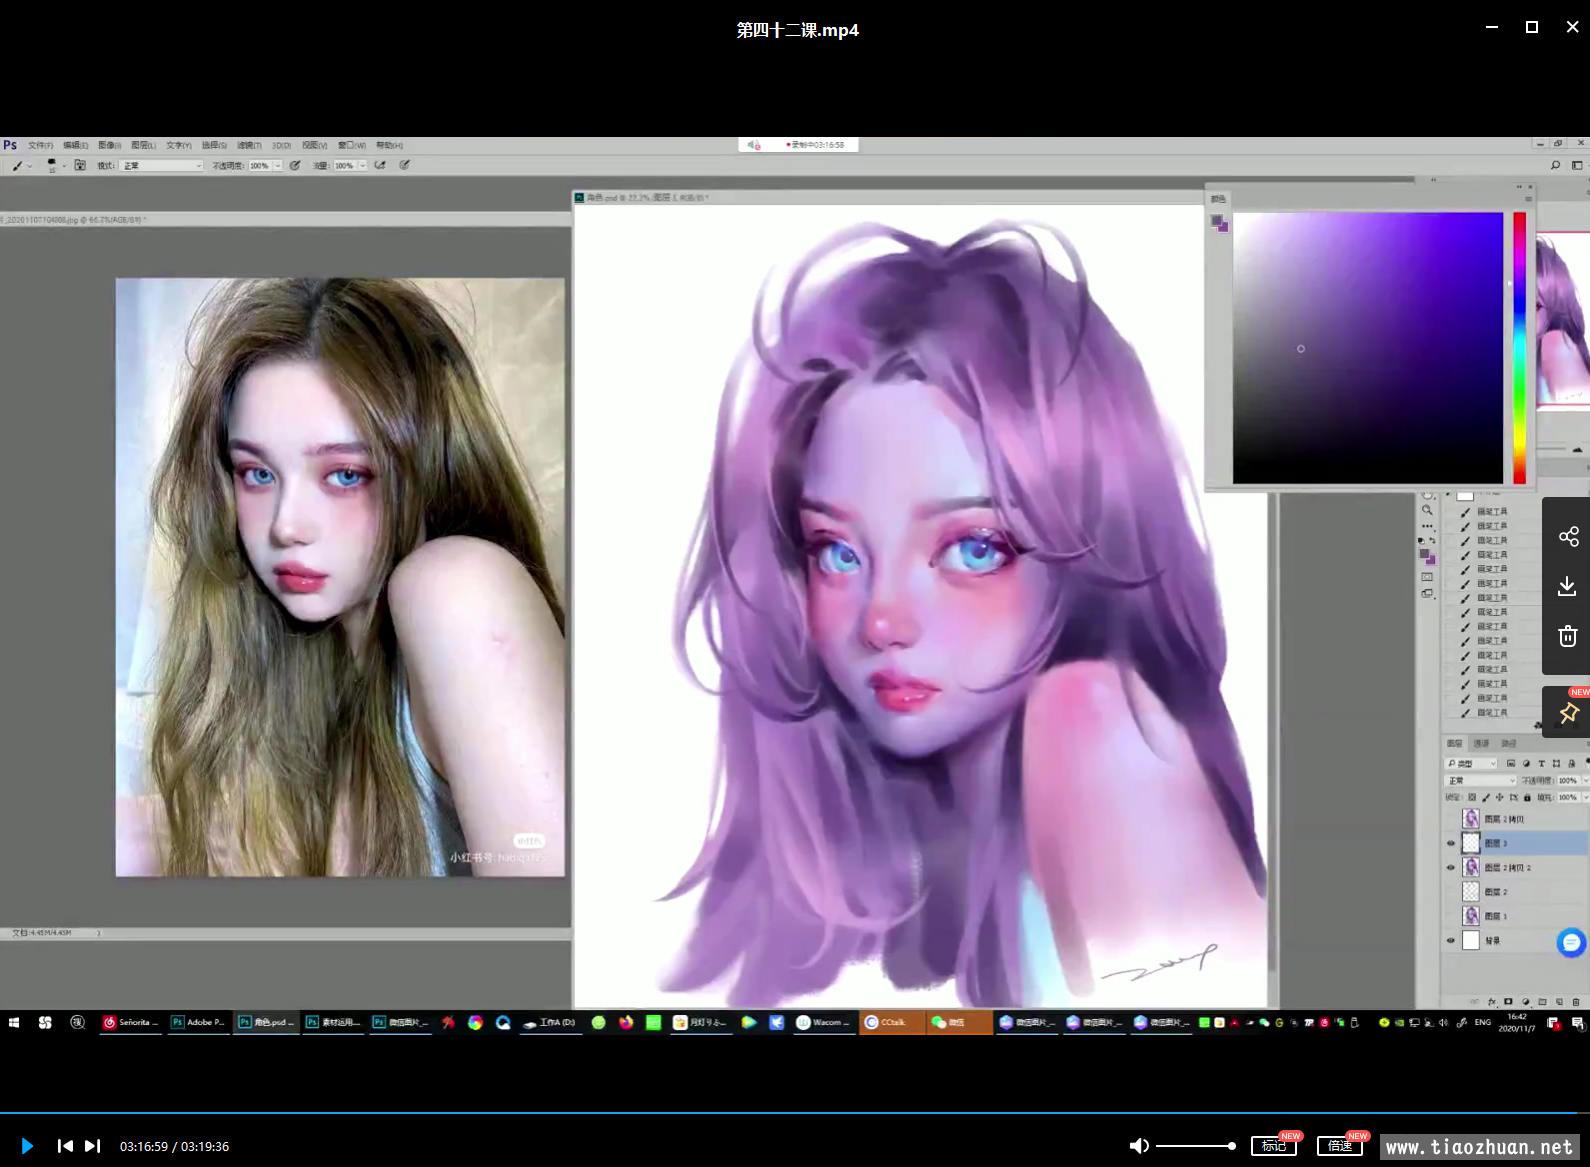Viewport: 1590px width, 1167px height.
Task: Open the blue chat bubble icon
Action: (x=1571, y=942)
